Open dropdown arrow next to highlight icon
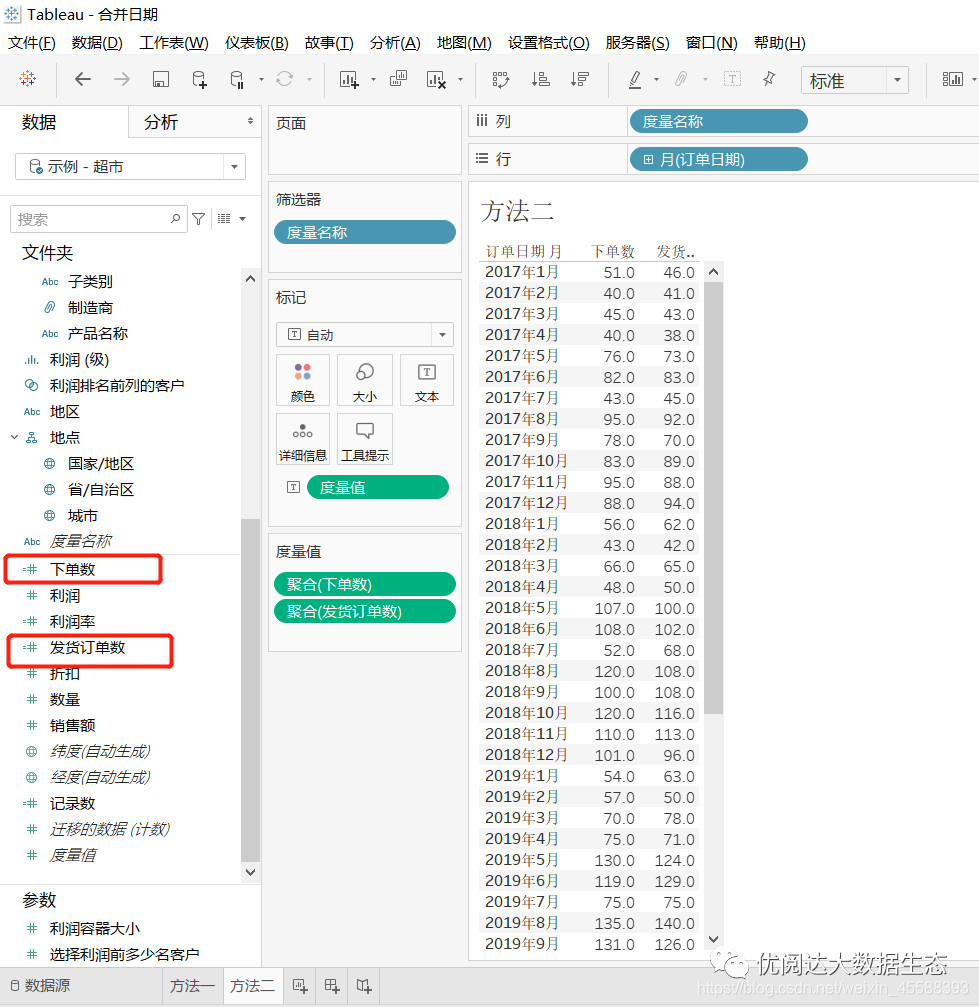 (x=656, y=80)
